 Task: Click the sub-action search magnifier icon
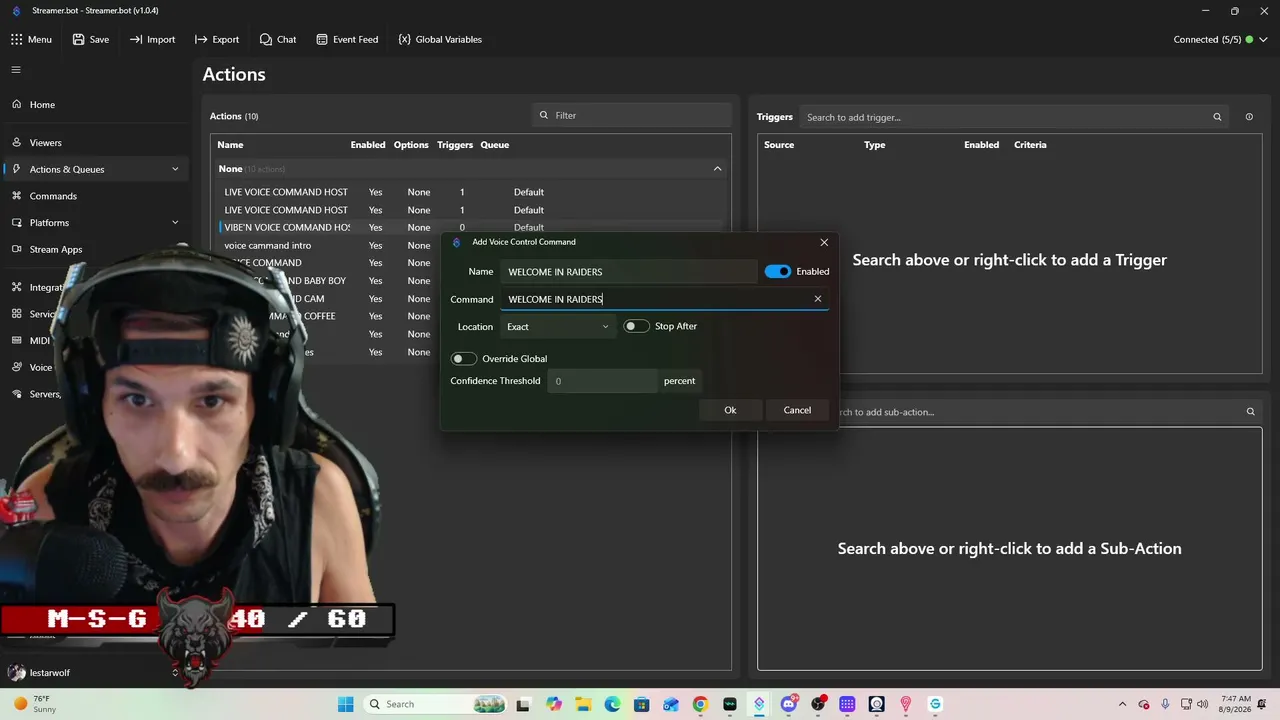point(1250,411)
